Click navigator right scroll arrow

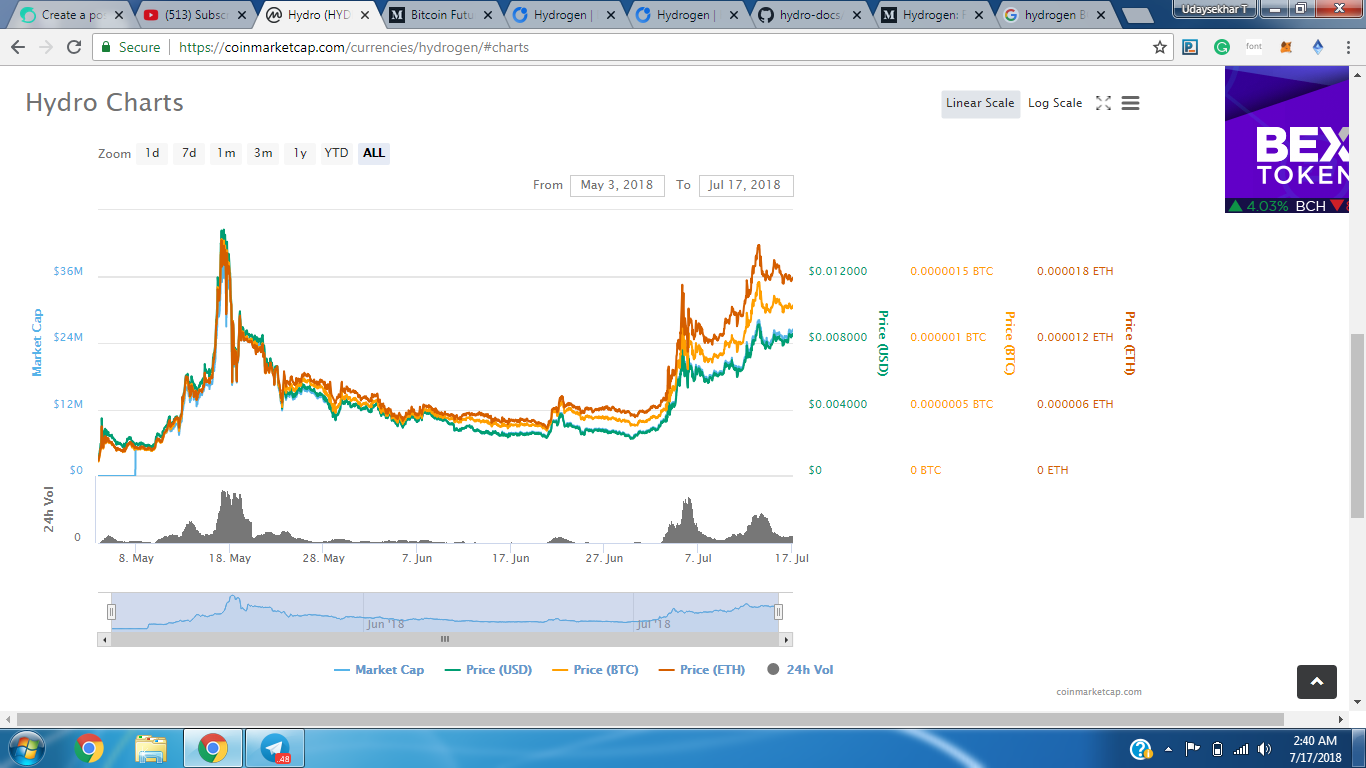(x=786, y=639)
